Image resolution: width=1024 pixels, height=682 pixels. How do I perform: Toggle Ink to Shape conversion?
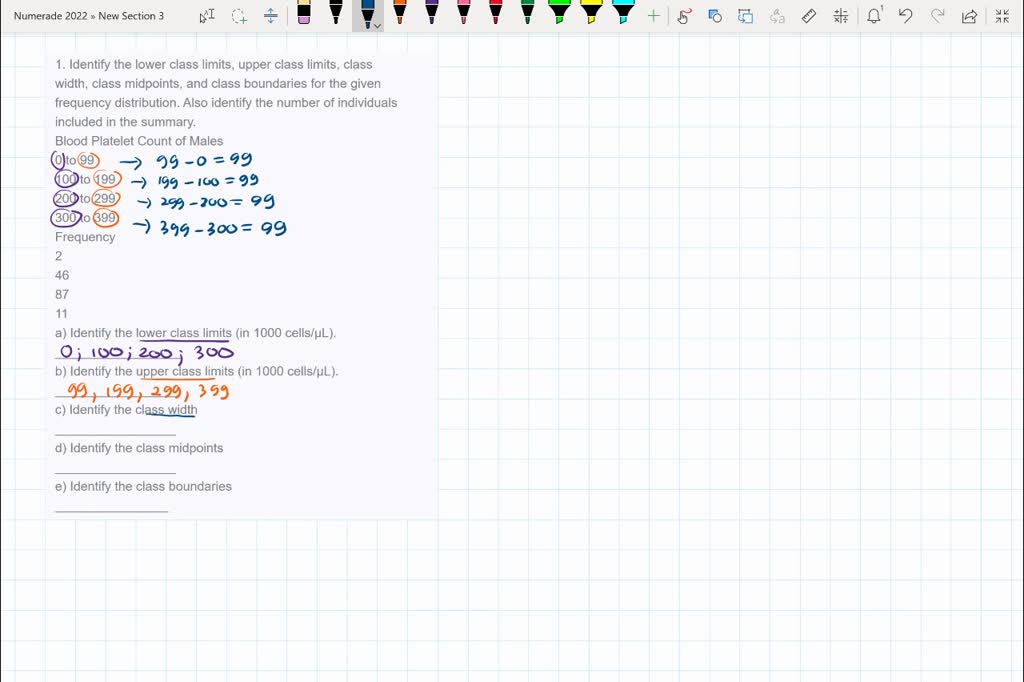click(715, 16)
